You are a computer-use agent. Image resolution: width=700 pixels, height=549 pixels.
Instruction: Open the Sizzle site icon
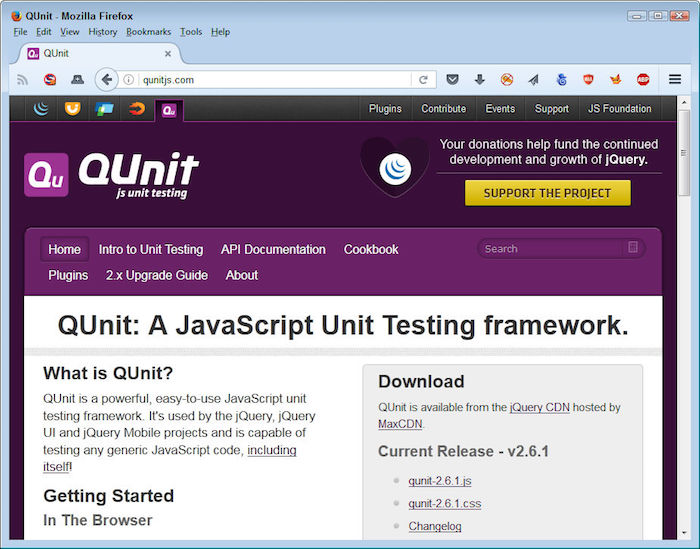click(137, 108)
